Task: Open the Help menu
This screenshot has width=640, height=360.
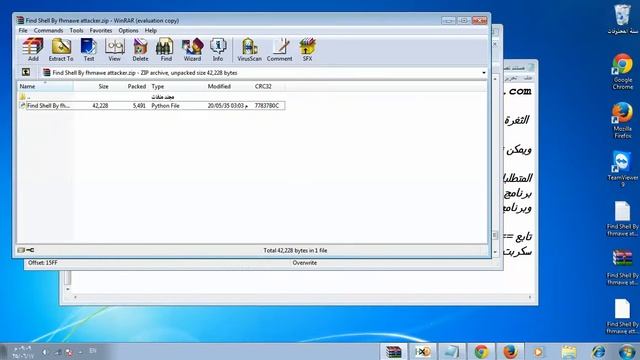Action: tap(151, 31)
